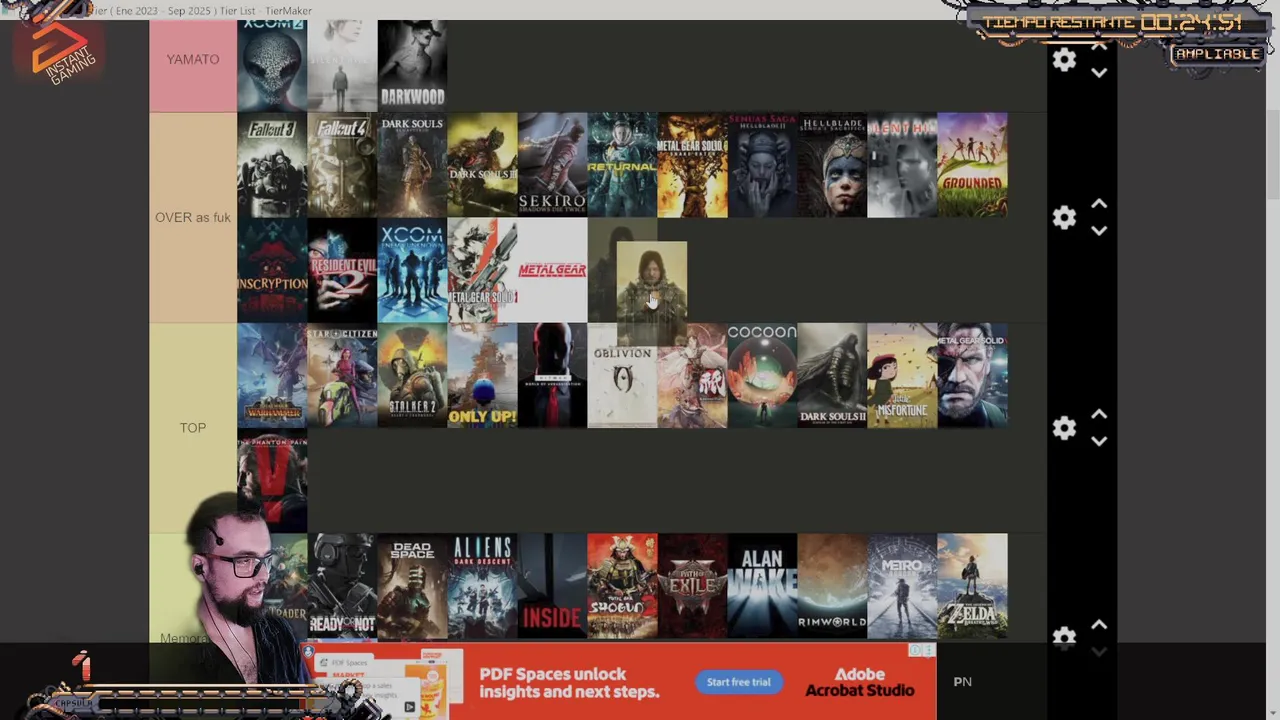Move TOP tier up with arrow
The width and height of the screenshot is (1280, 720).
tap(1099, 414)
